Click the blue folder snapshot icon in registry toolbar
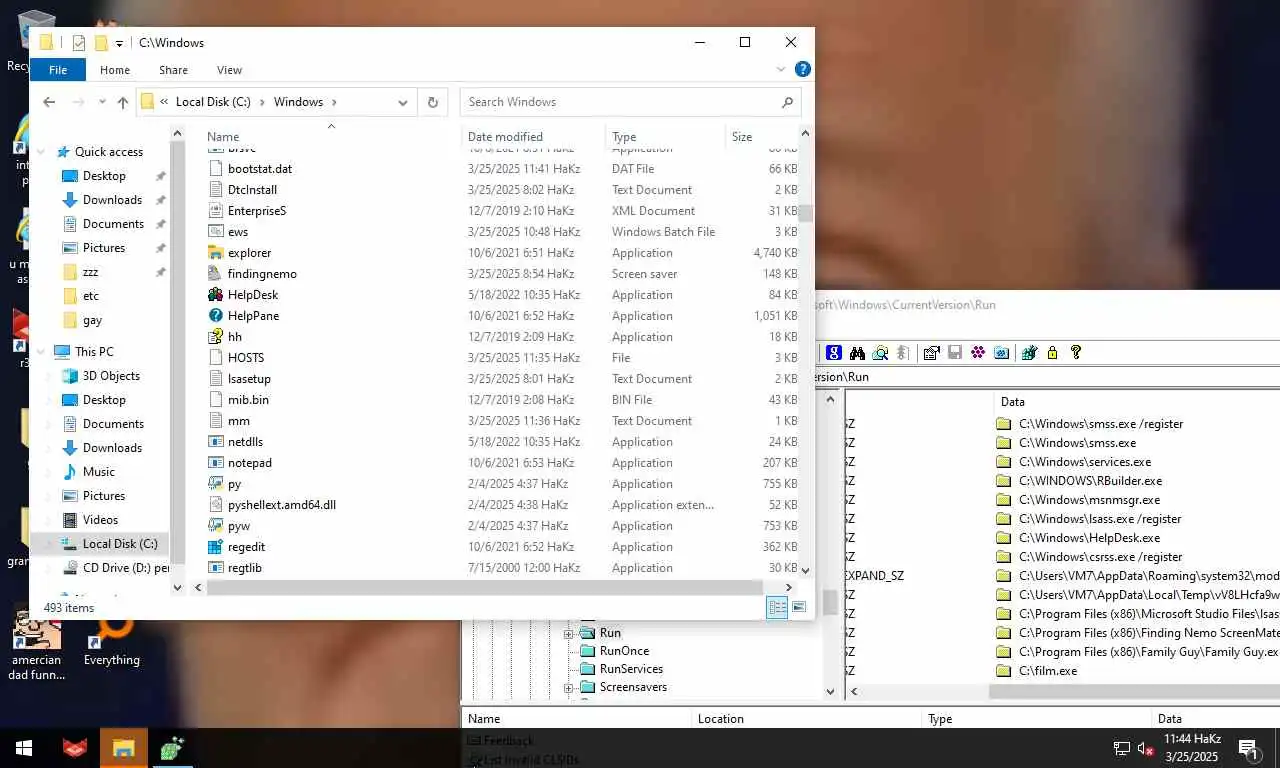Screen dimensions: 1280x768 pos(1001,352)
